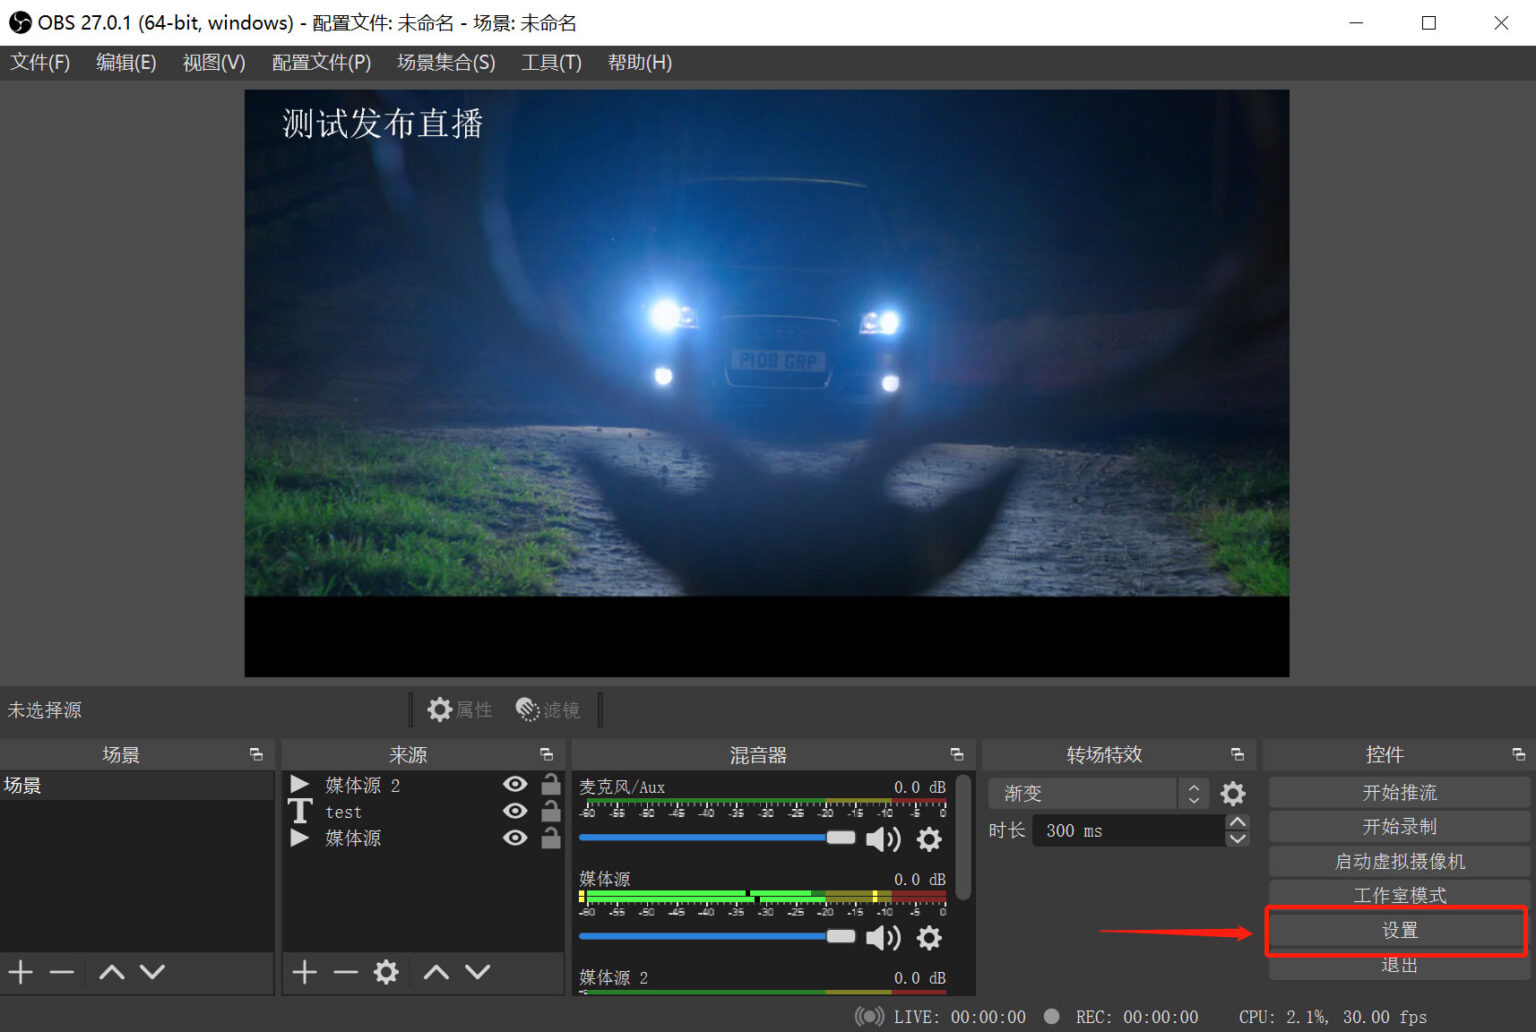The image size is (1536, 1032).
Task: Move selected source down with arrow
Action: coord(478,971)
